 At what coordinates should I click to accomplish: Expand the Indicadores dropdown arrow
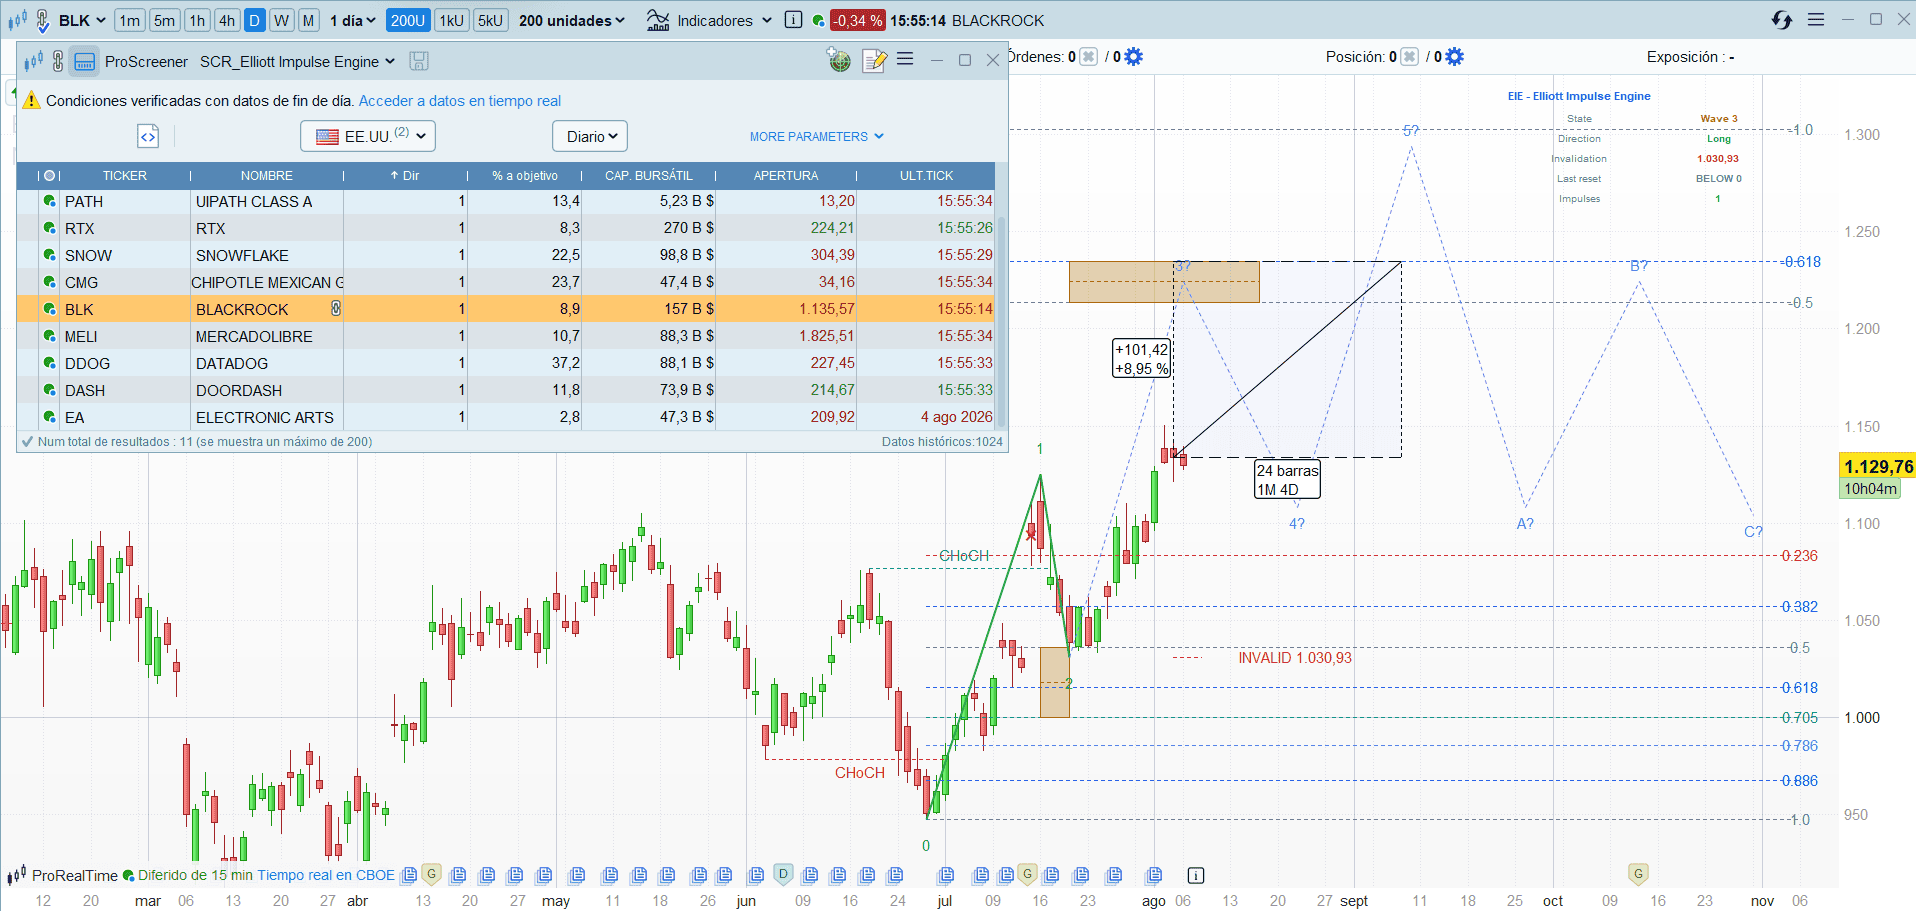pos(767,20)
